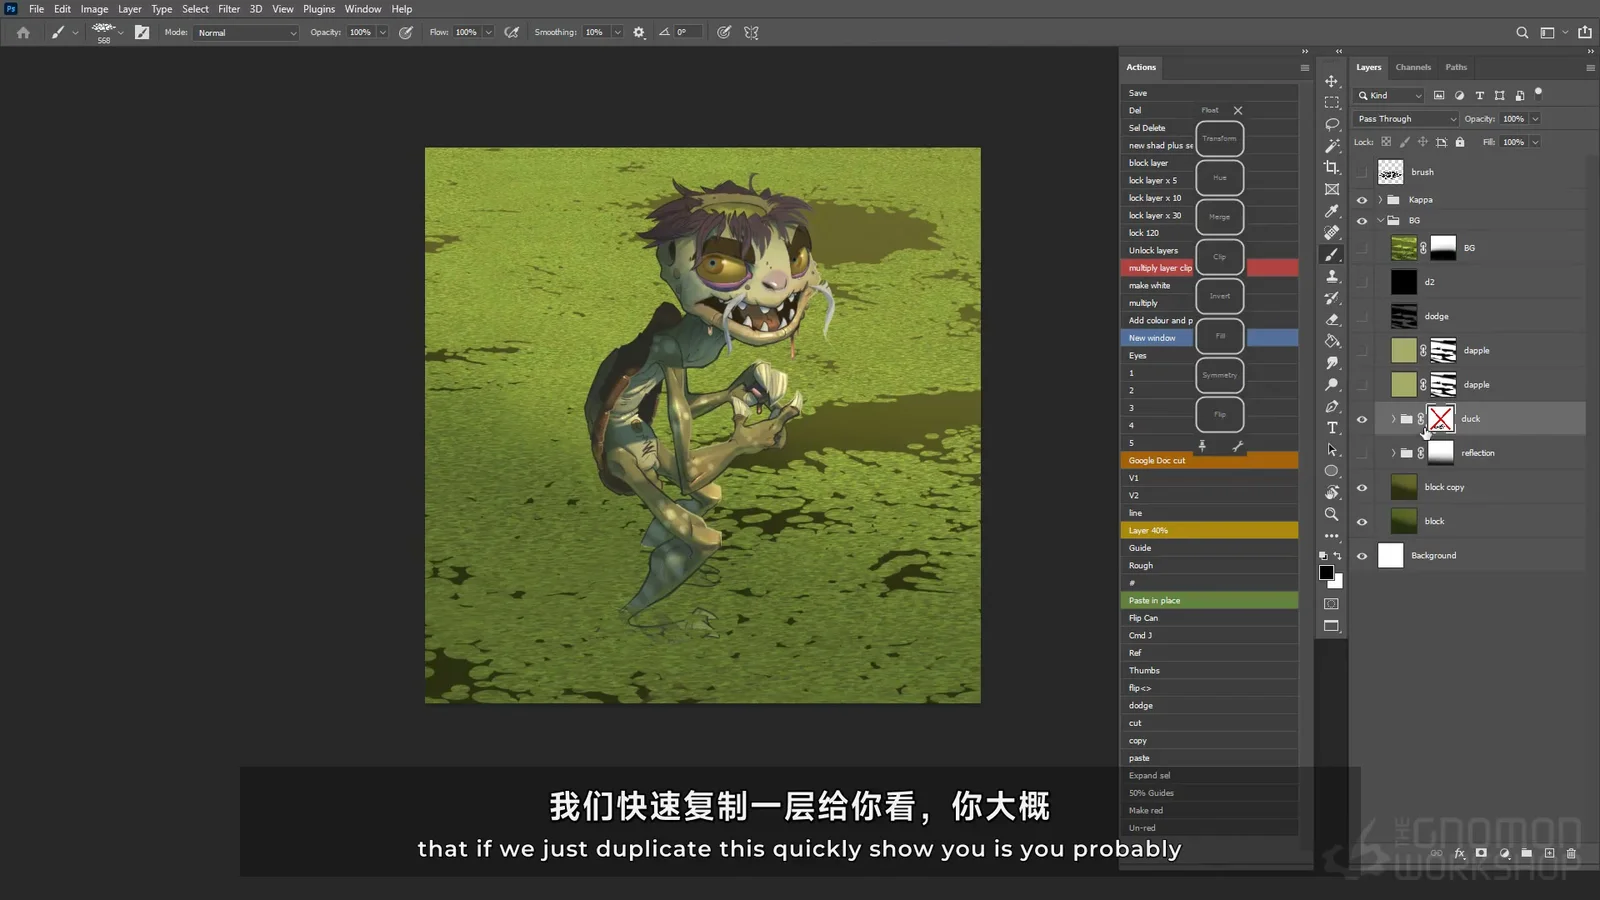Run the Paste in place action
The image size is (1600, 900).
point(1209,601)
